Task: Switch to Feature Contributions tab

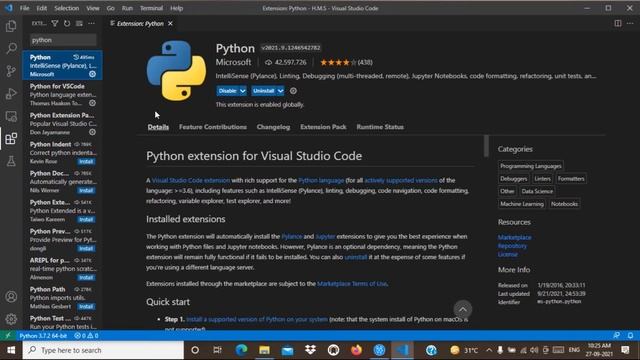Action: [213, 127]
